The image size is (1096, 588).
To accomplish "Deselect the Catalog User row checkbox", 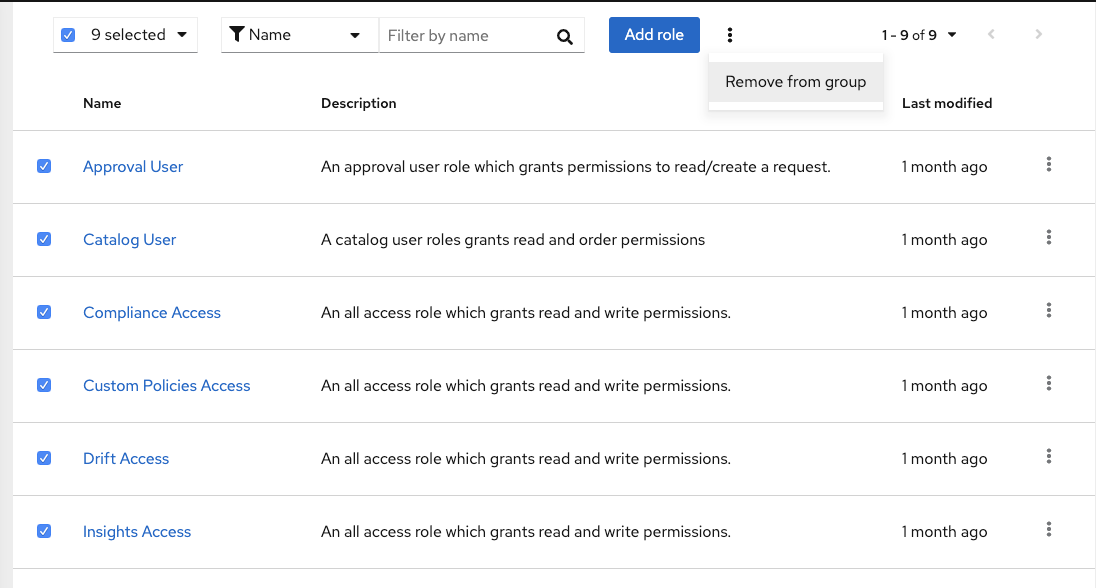I will tap(44, 240).
